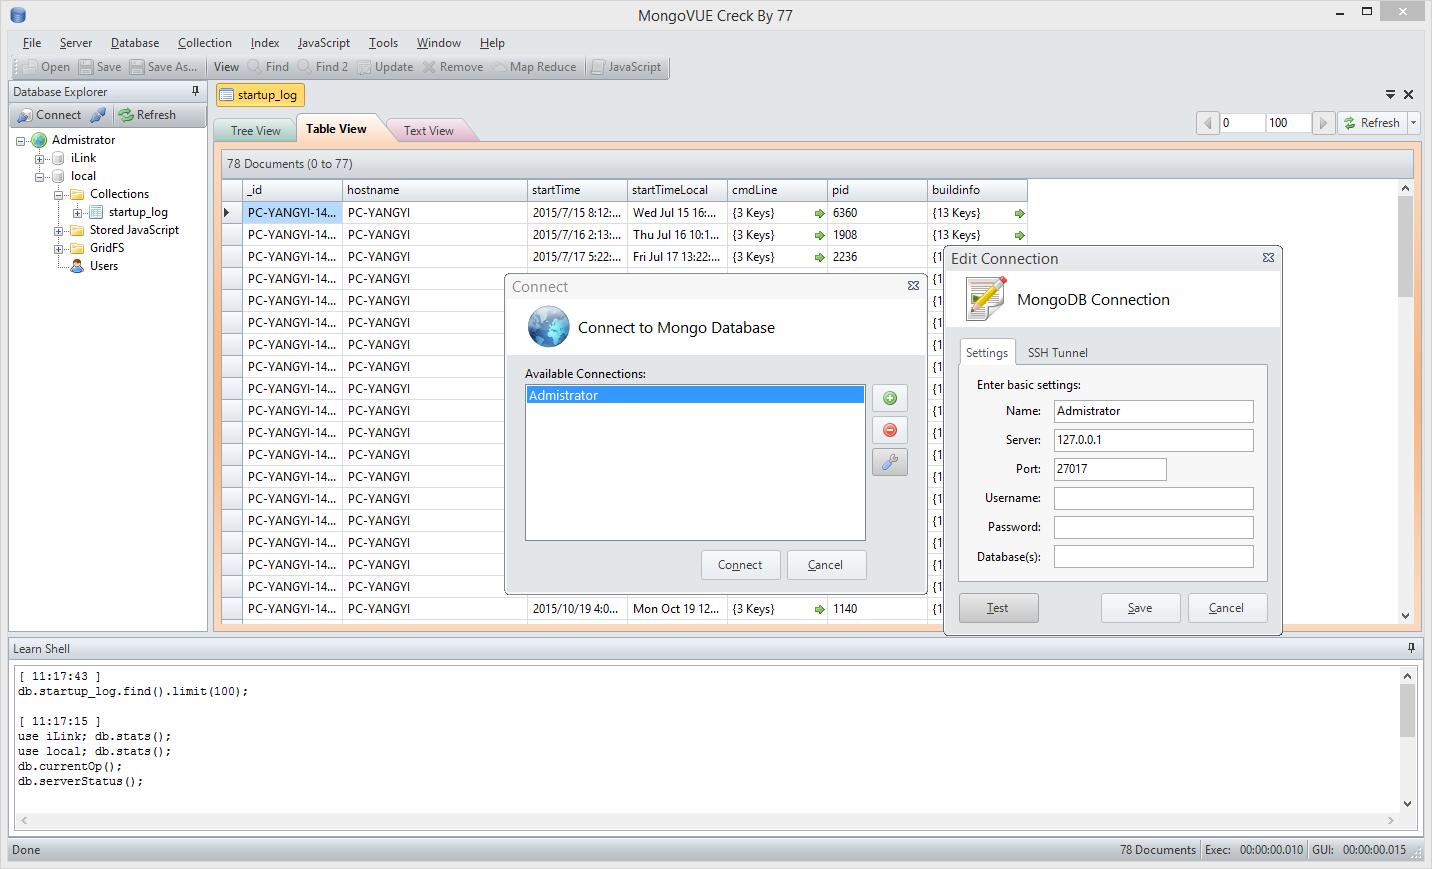Collapse the local database node
1432x869 pixels.
tap(40, 176)
